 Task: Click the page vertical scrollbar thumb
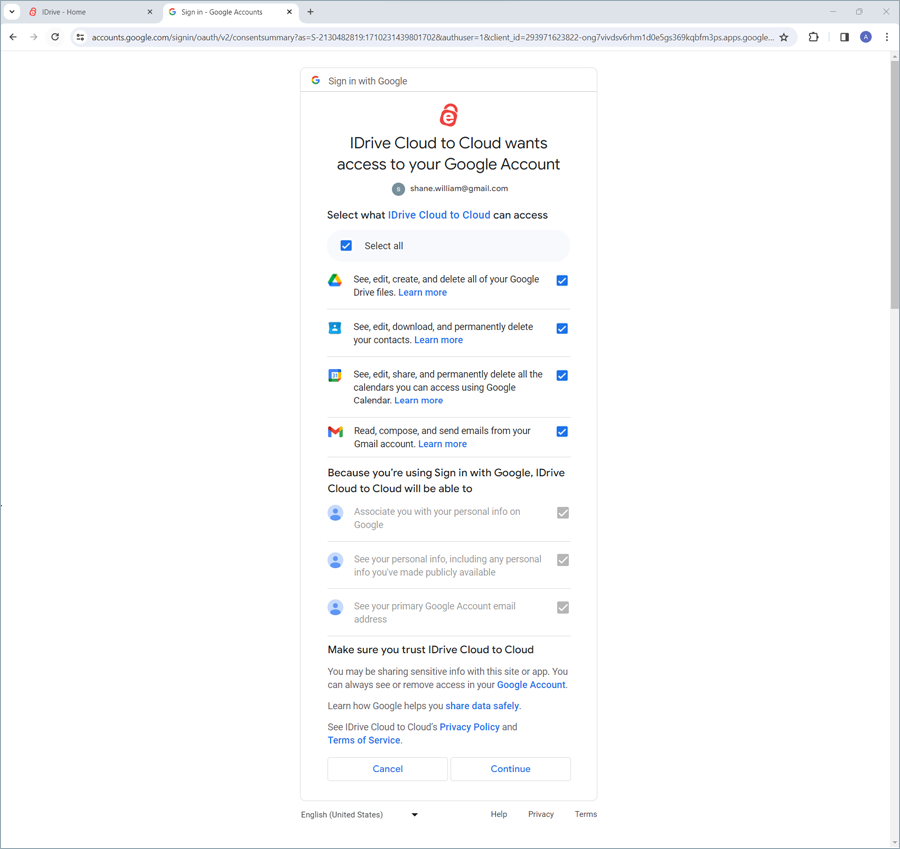(894, 185)
